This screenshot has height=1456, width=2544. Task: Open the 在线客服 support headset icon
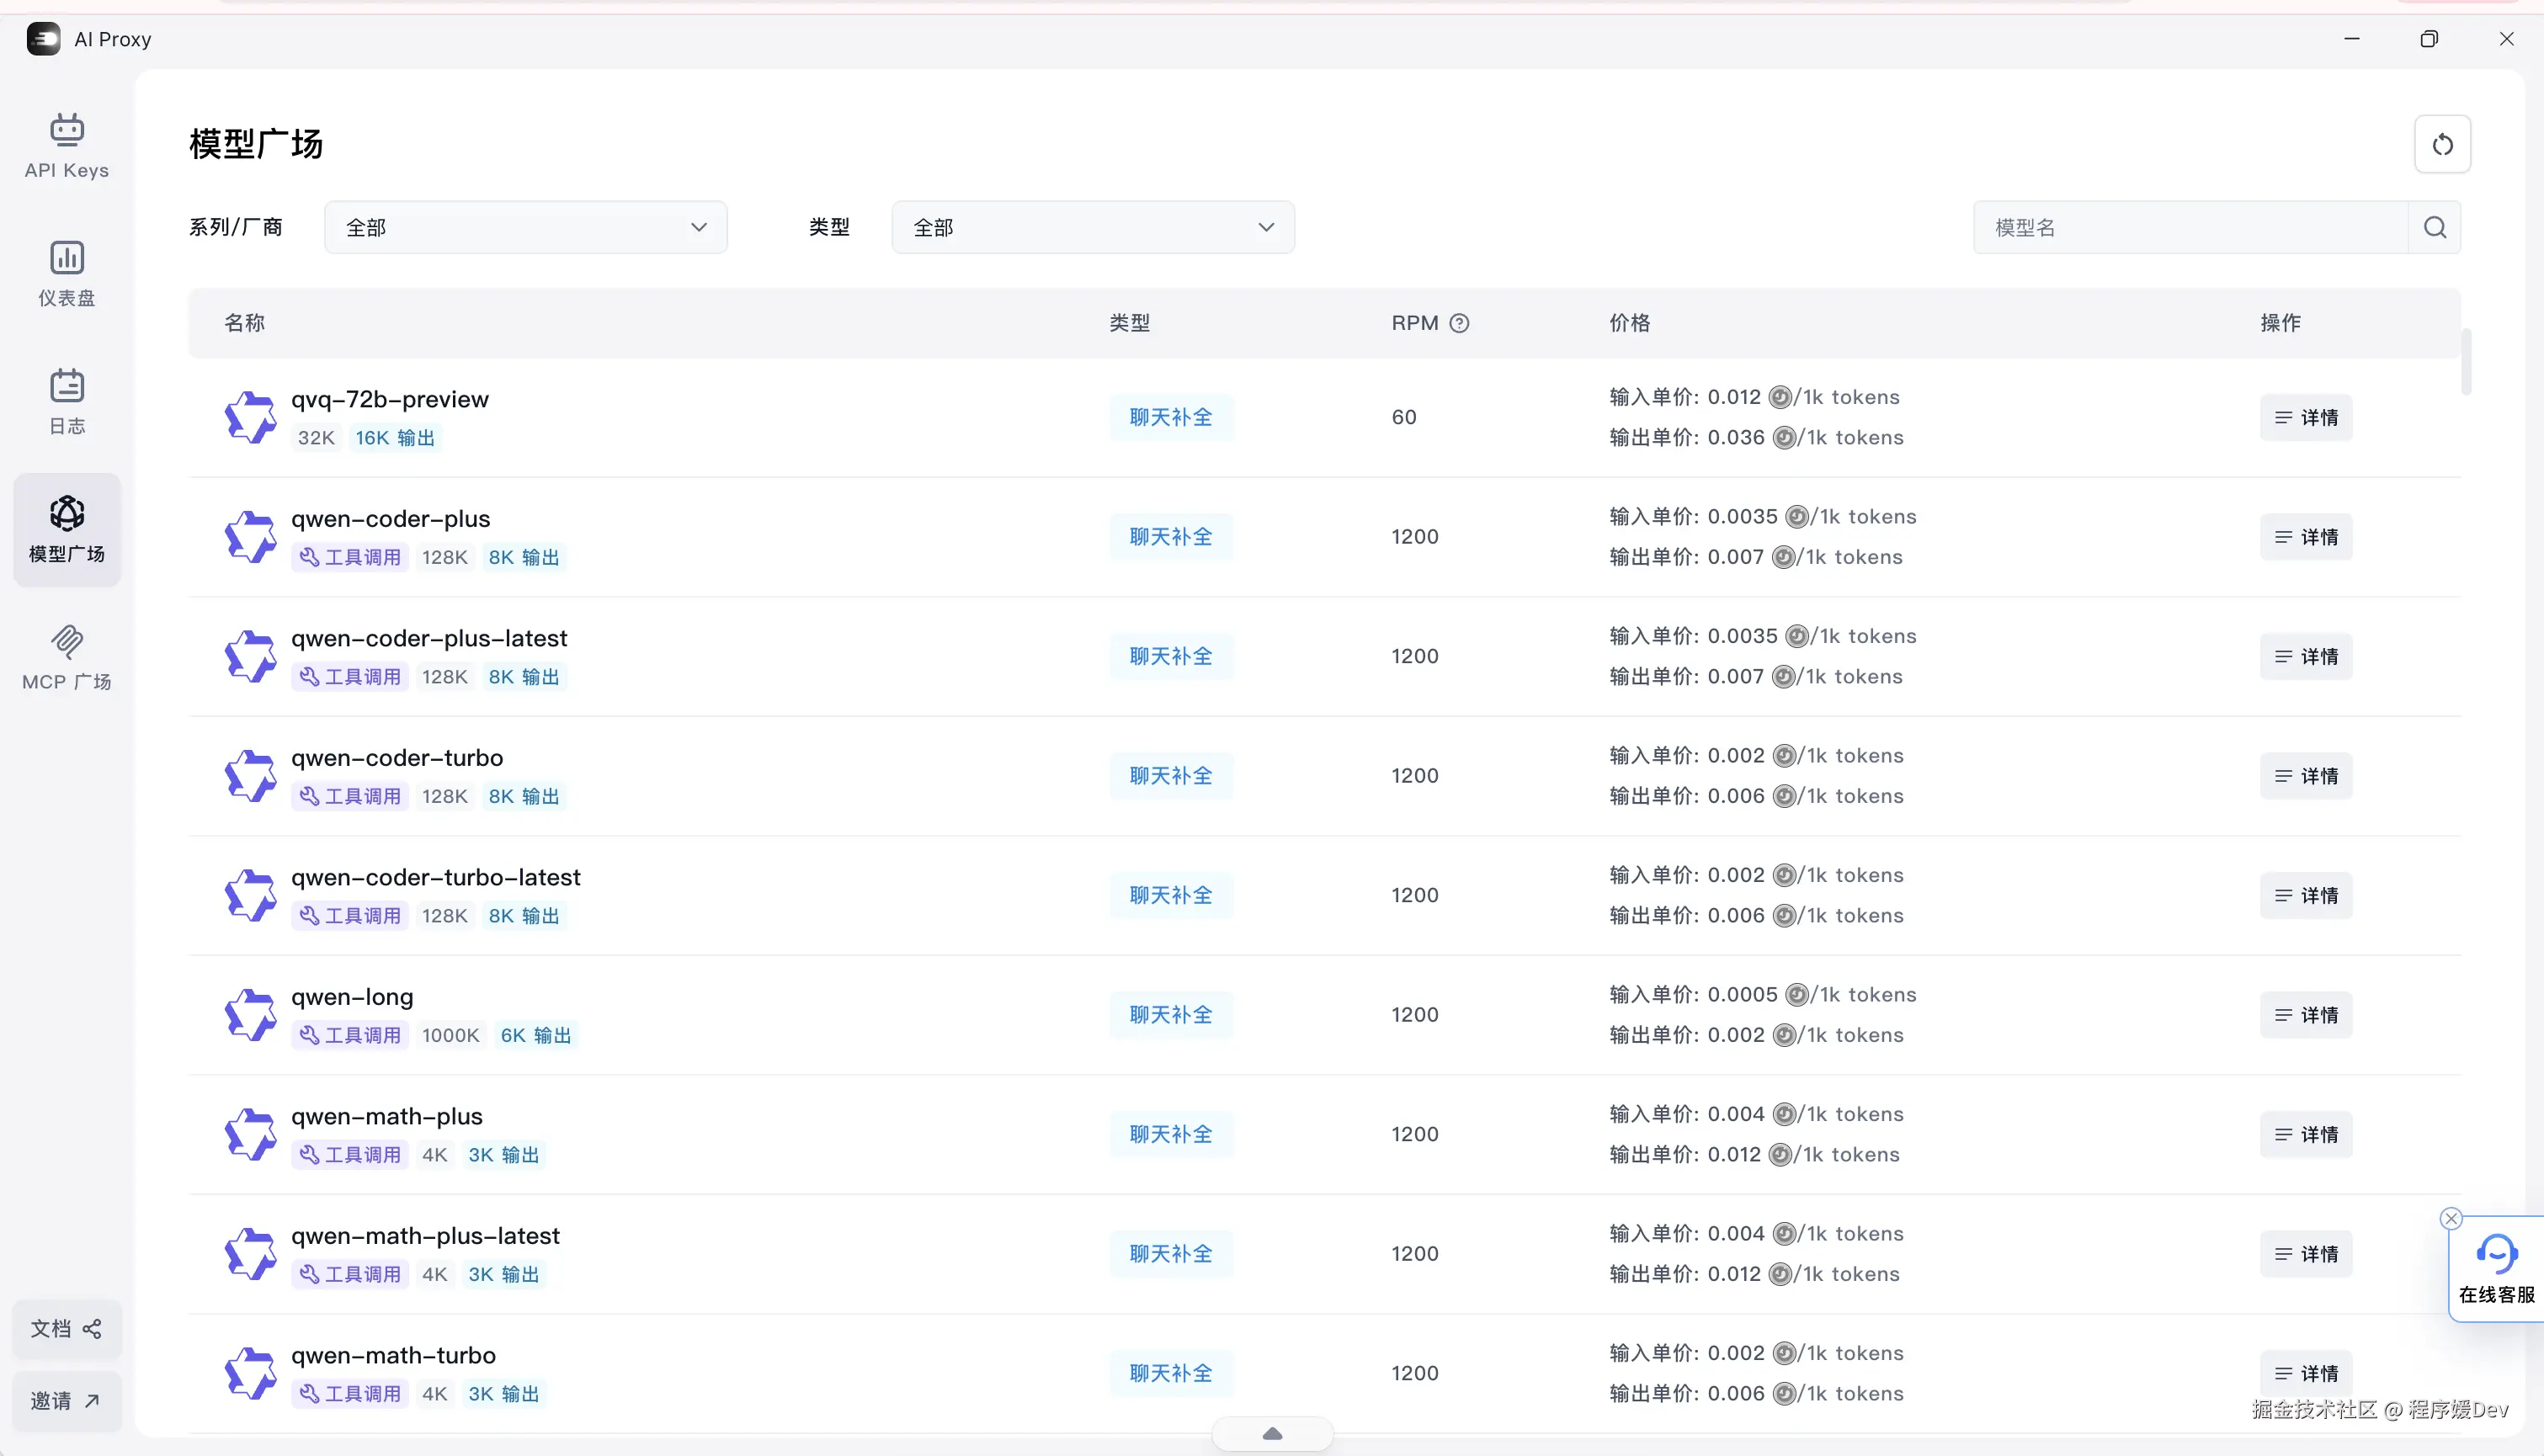pos(2496,1253)
